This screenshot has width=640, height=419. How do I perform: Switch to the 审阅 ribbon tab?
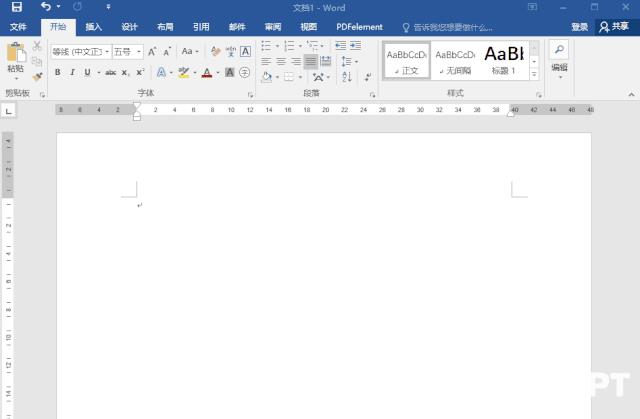pos(273,27)
